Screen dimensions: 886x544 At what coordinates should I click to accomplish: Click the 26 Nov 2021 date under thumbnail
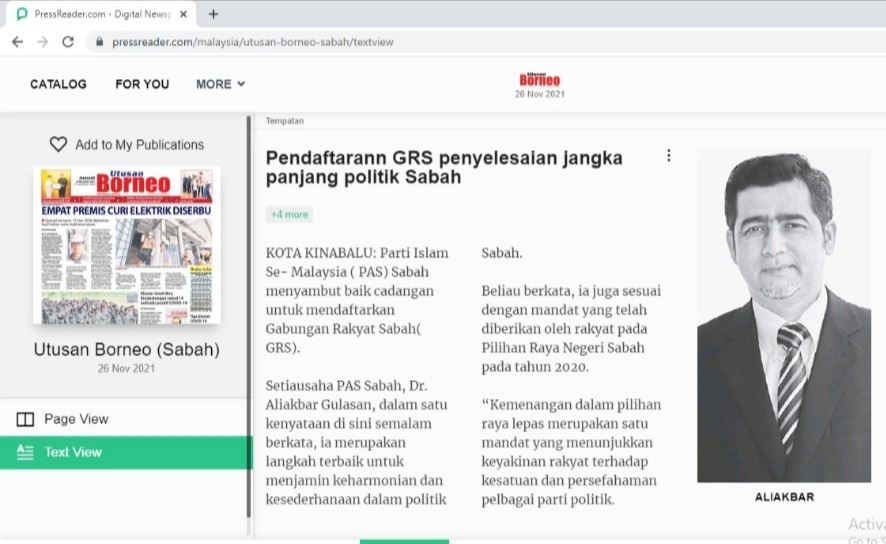126,368
